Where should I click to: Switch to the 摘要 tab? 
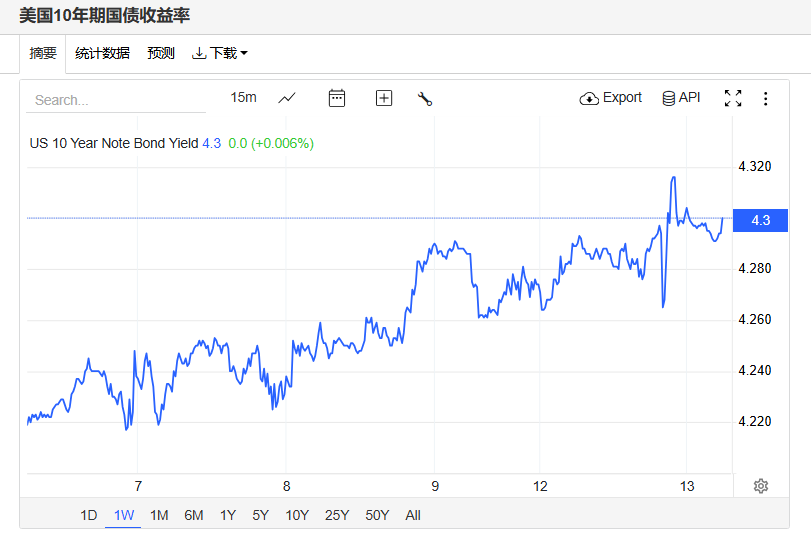pyautogui.click(x=43, y=53)
